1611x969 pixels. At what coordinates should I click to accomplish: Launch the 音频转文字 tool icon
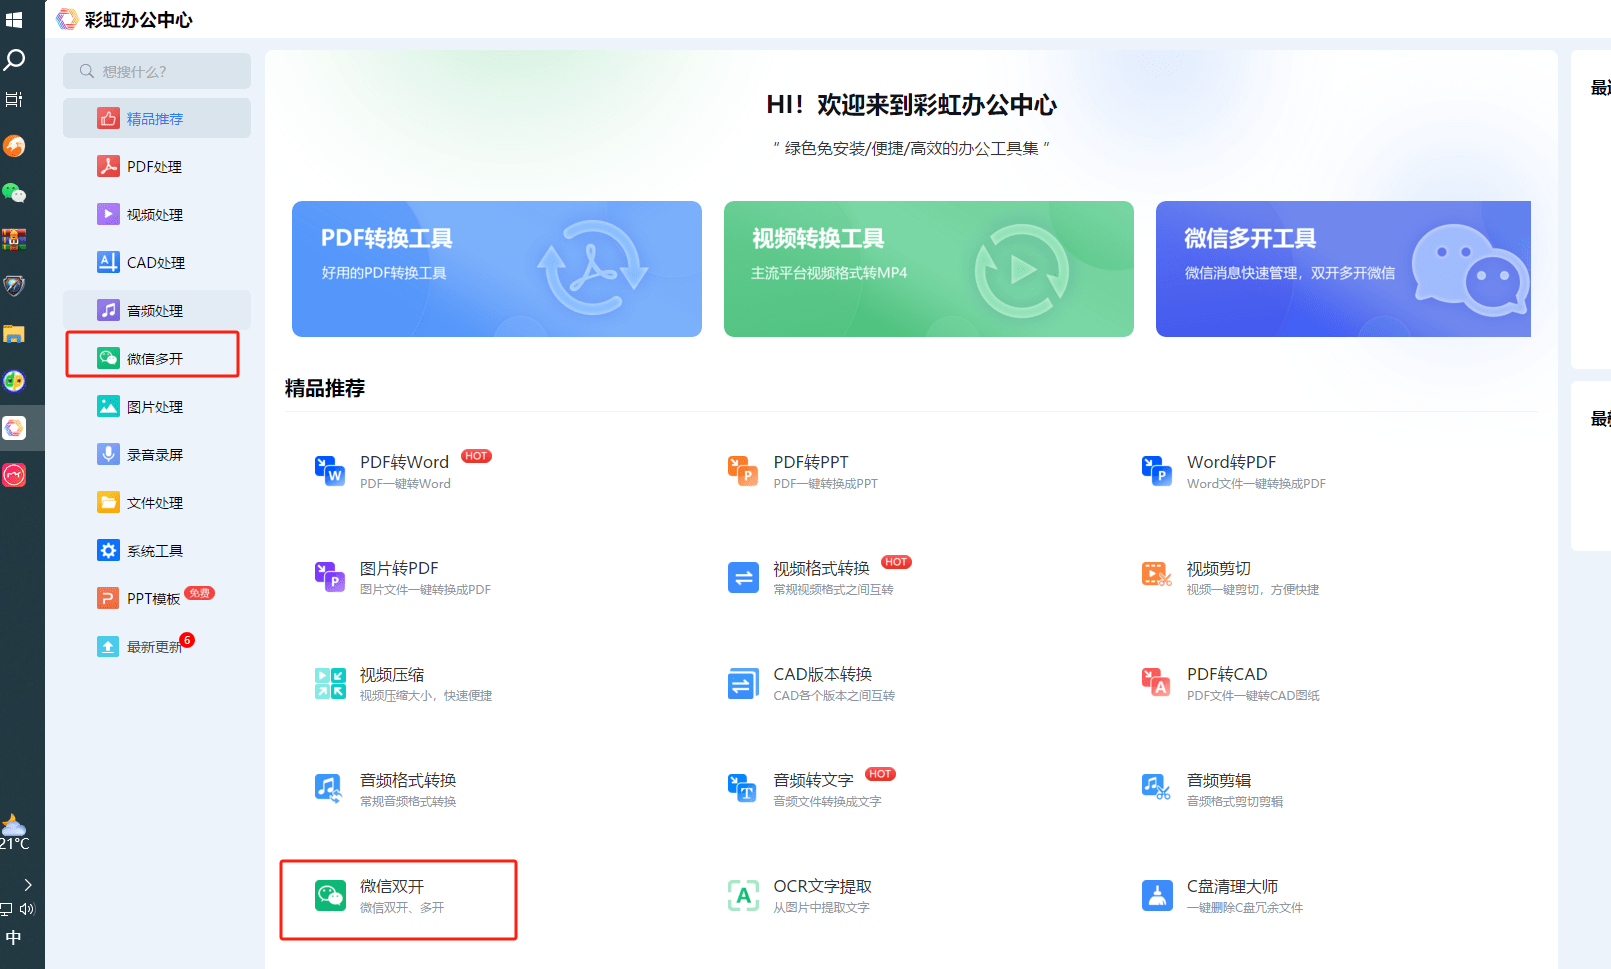pos(743,789)
